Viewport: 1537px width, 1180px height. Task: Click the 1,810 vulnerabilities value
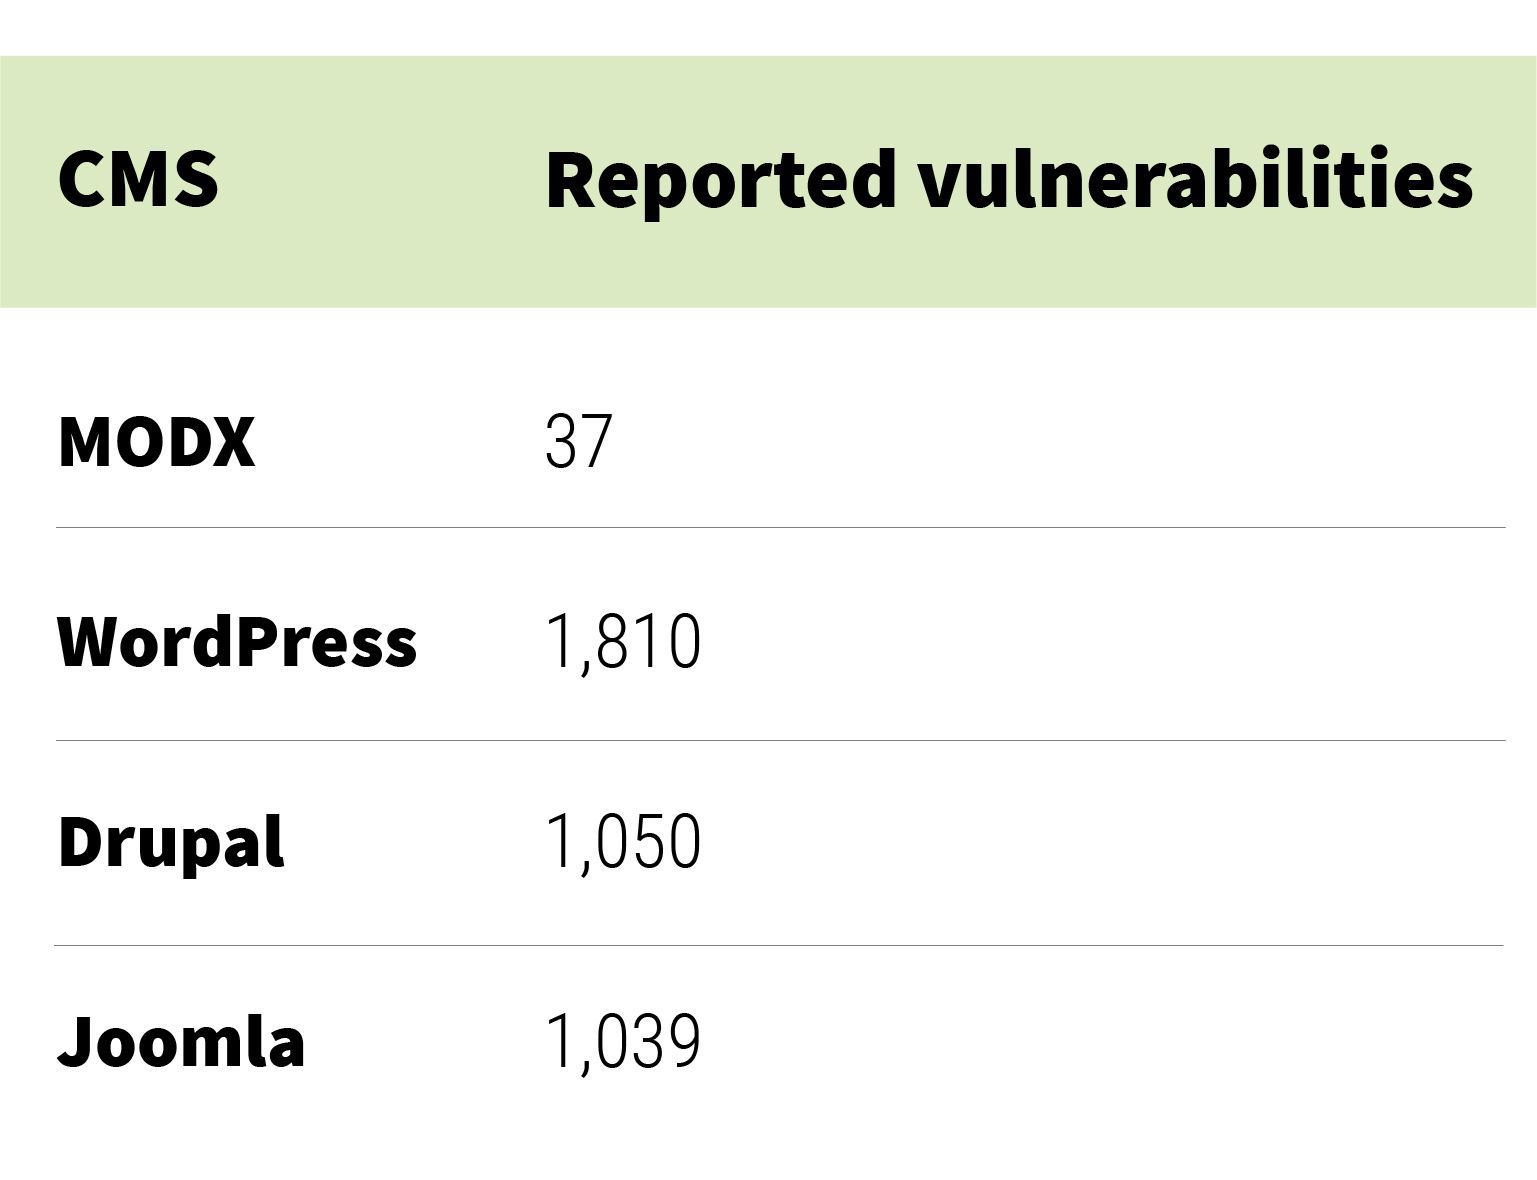(x=623, y=642)
